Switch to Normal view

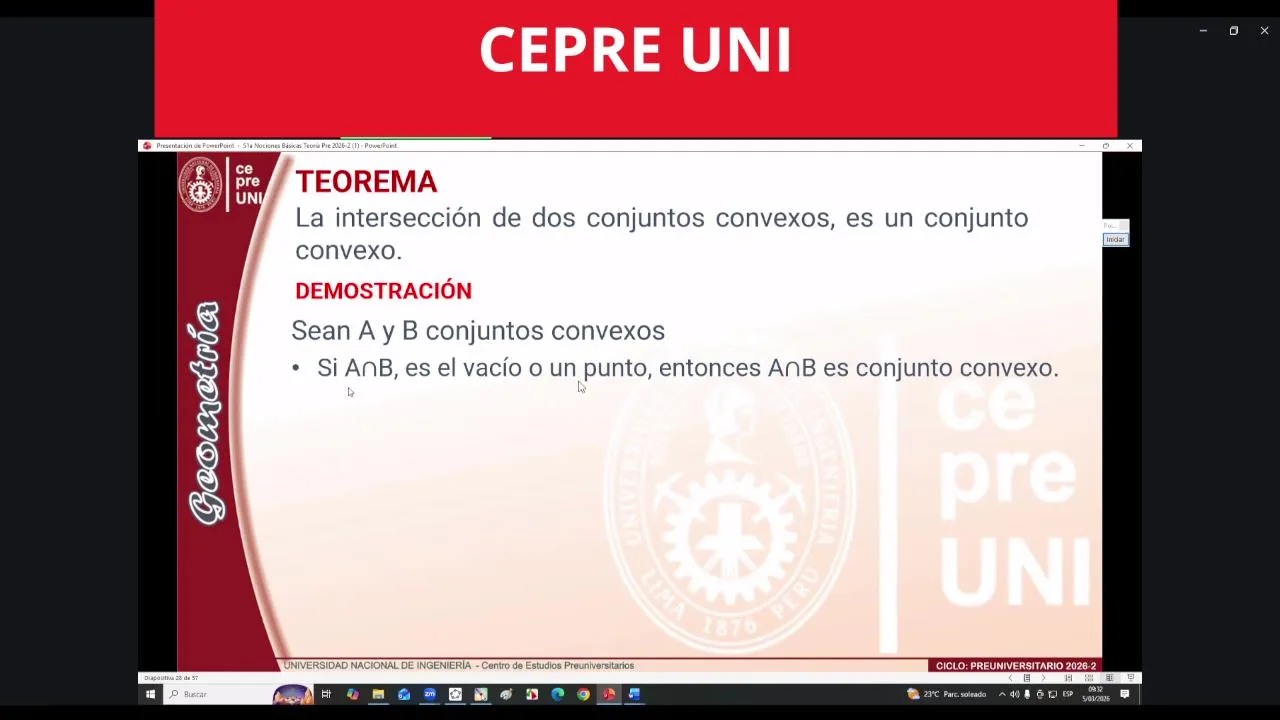(x=1068, y=678)
